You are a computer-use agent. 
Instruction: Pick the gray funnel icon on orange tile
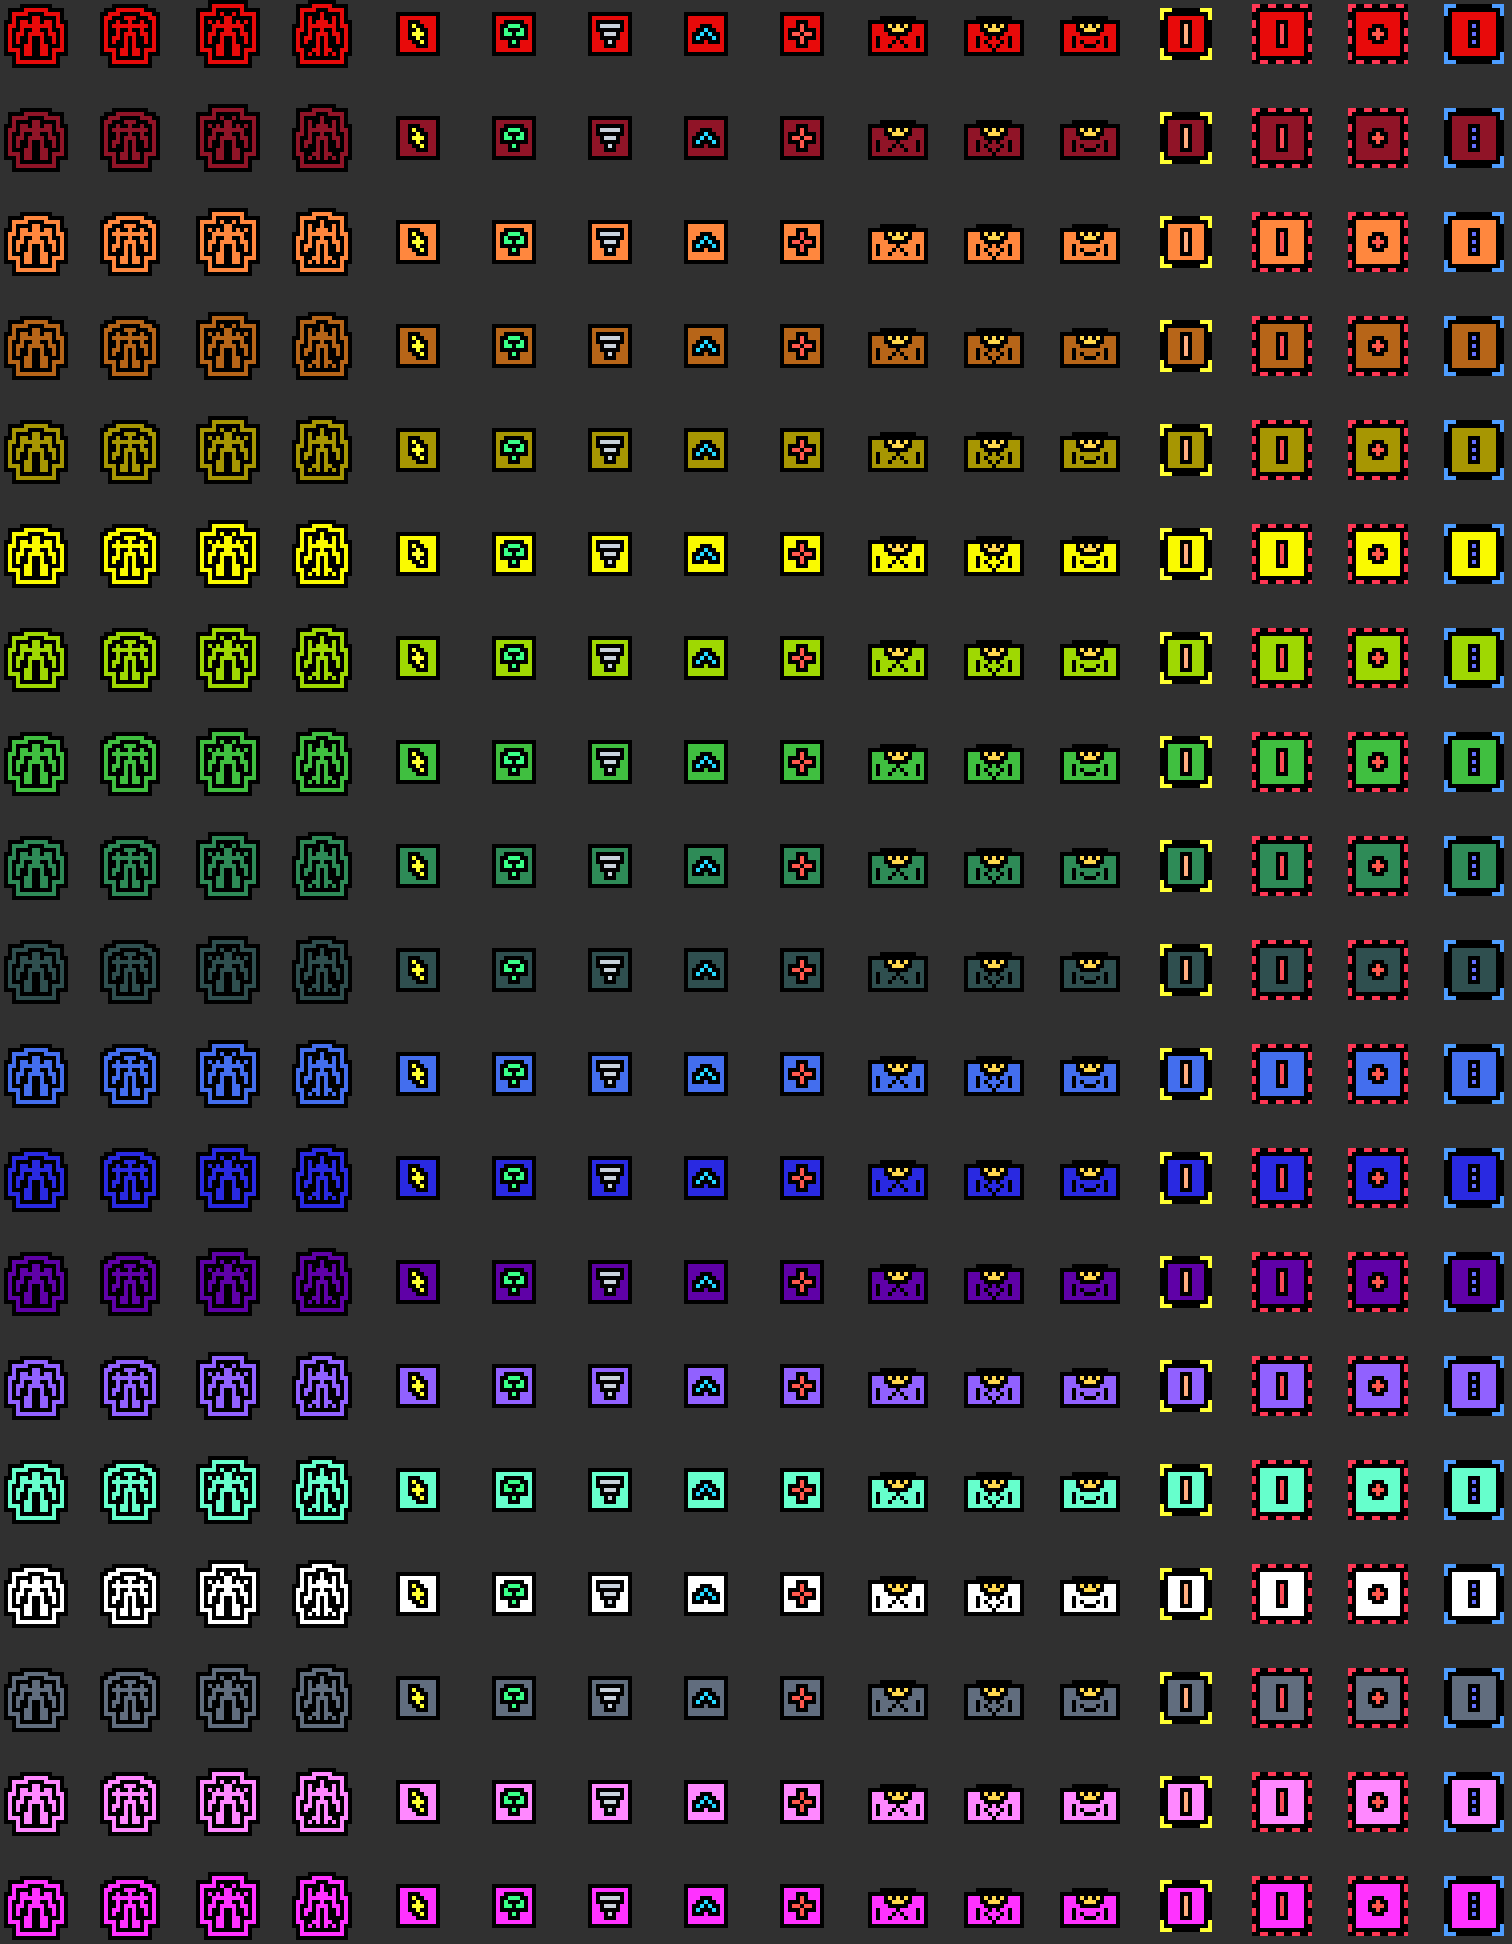pos(610,243)
